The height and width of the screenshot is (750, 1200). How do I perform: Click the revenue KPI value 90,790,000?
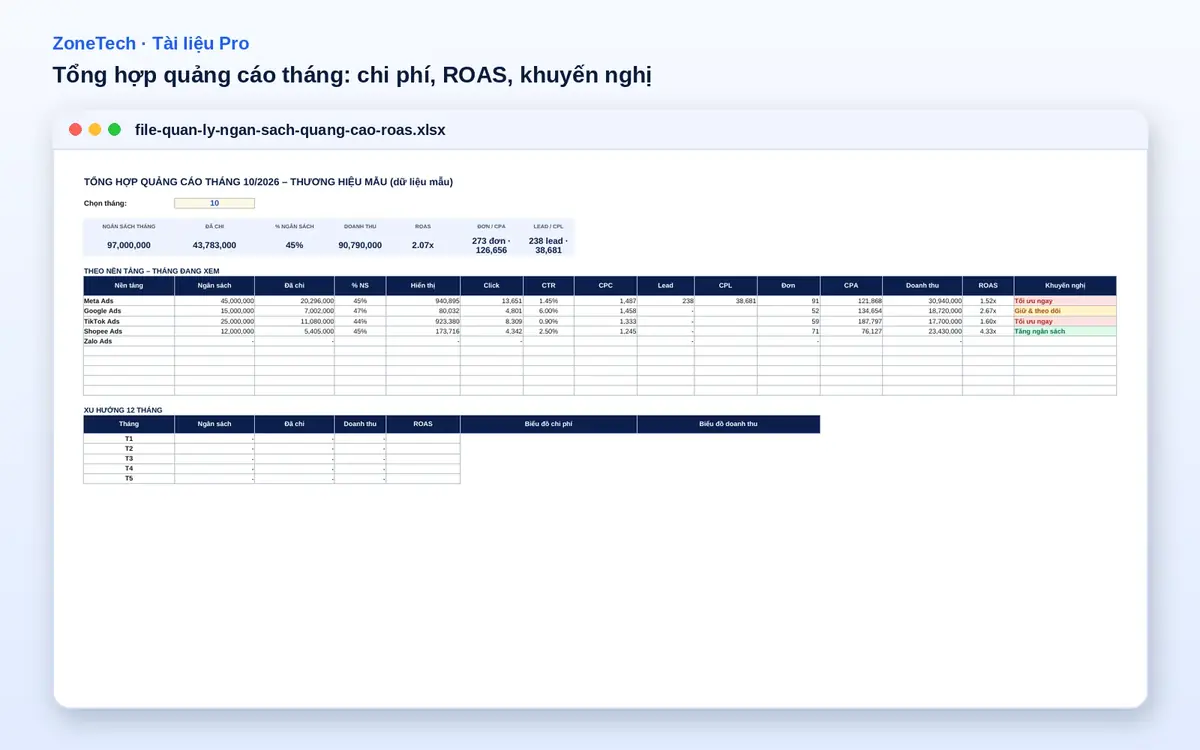360,245
